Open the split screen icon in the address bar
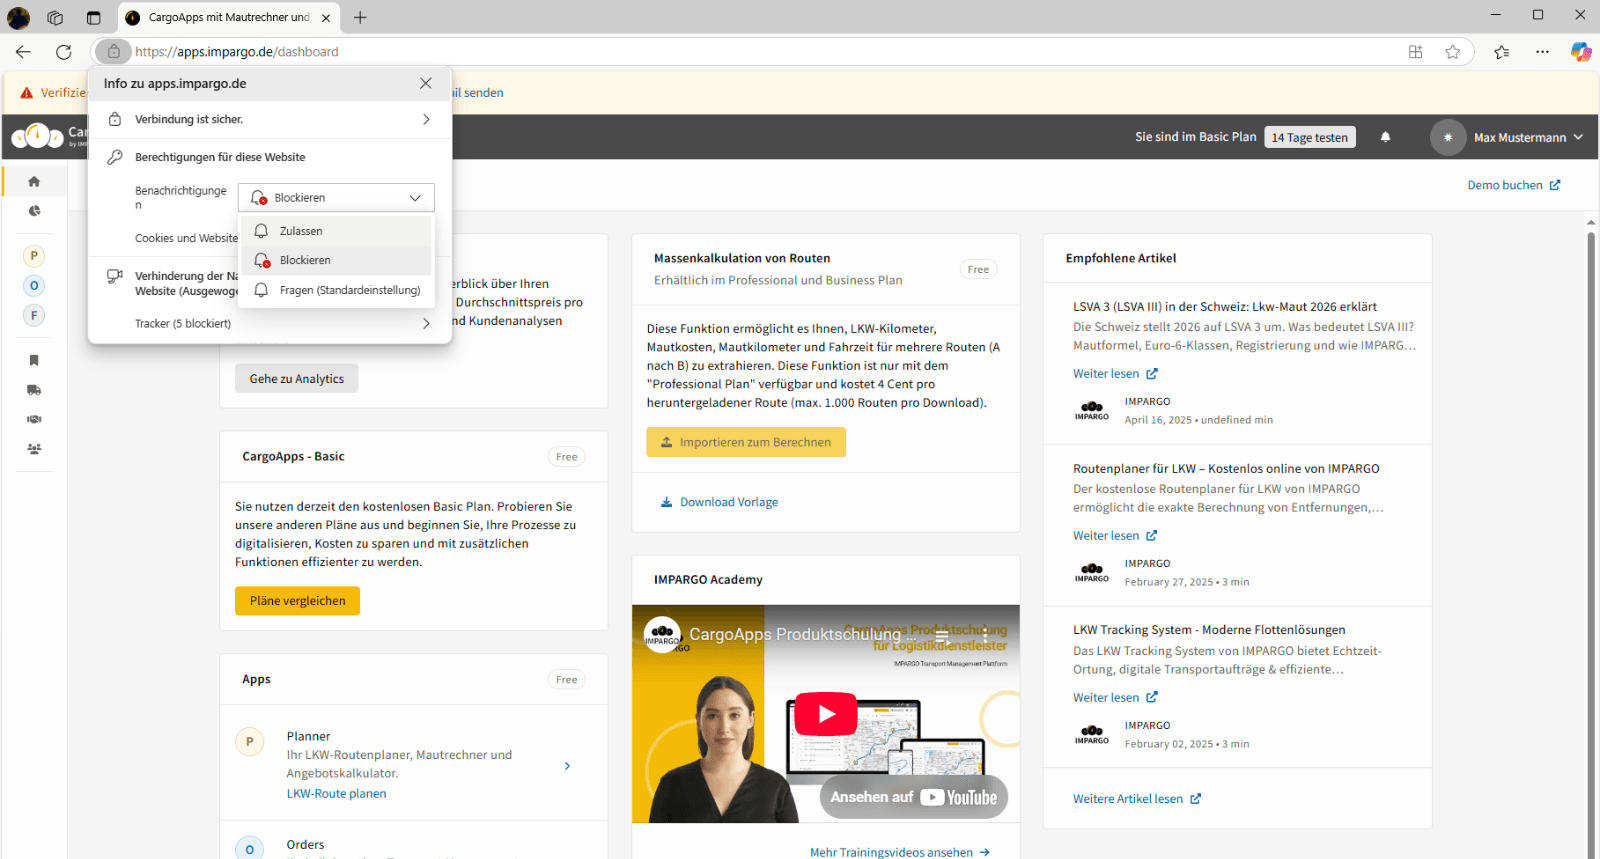Viewport: 1600px width, 859px height. click(1416, 51)
